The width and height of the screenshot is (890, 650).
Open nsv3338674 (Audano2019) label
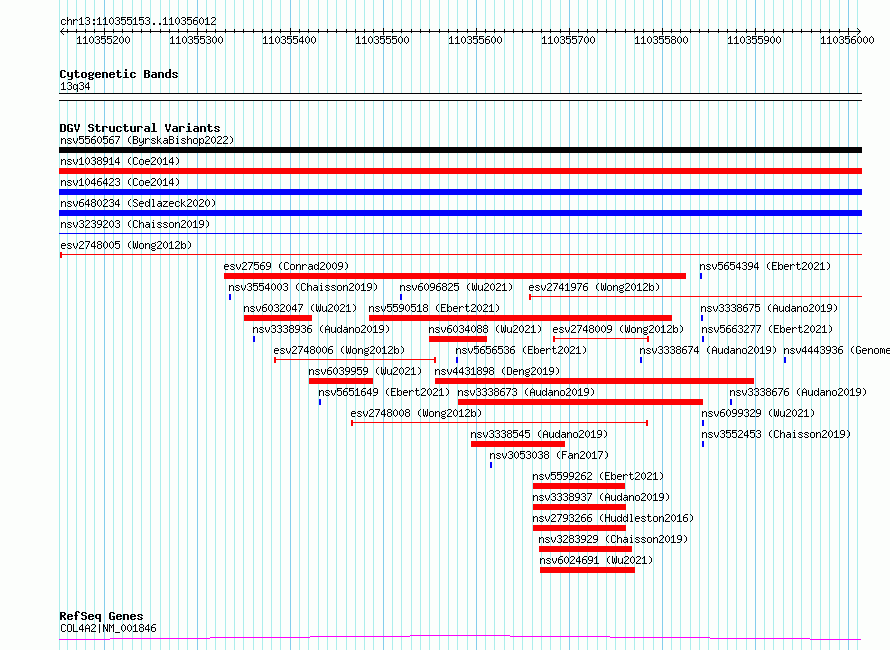(708, 350)
